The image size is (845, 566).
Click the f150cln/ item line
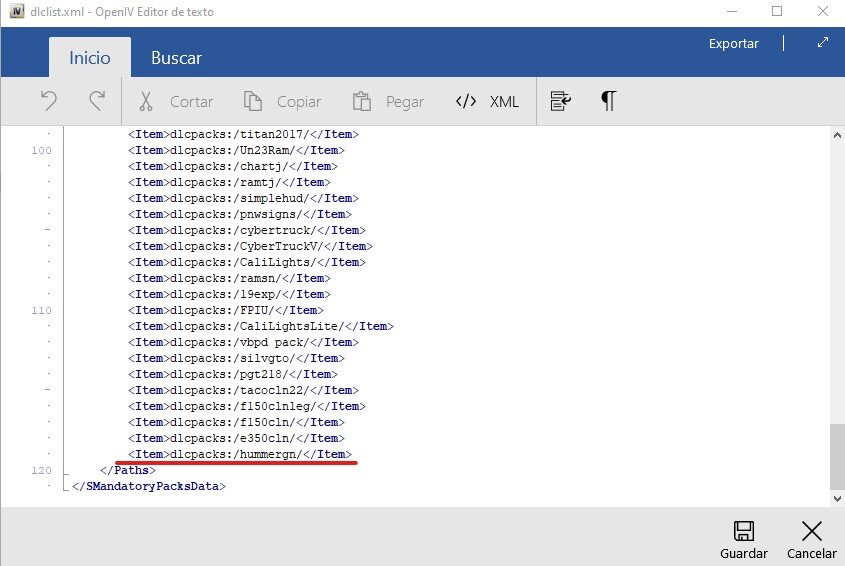pyautogui.click(x=236, y=423)
